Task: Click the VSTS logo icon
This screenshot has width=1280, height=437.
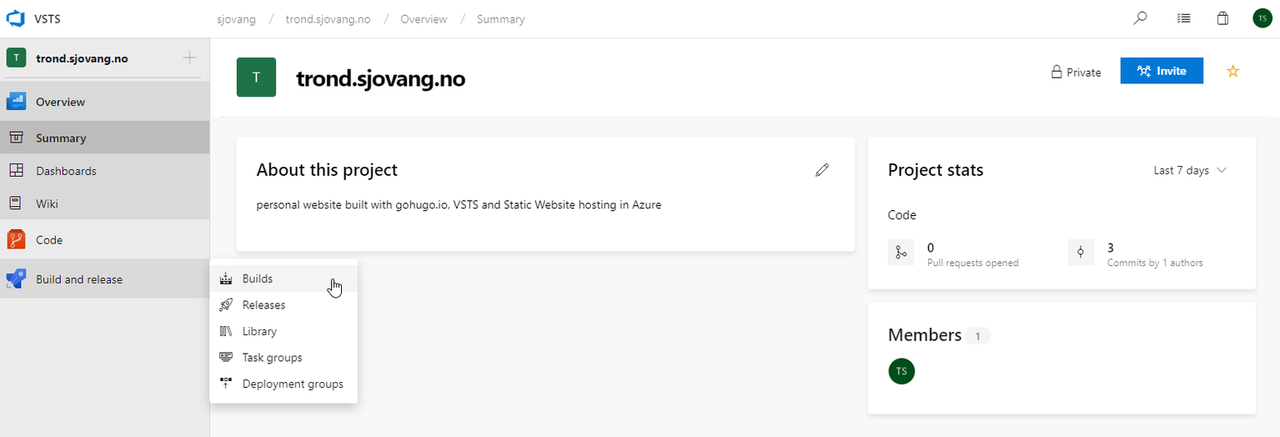Action: [16, 18]
